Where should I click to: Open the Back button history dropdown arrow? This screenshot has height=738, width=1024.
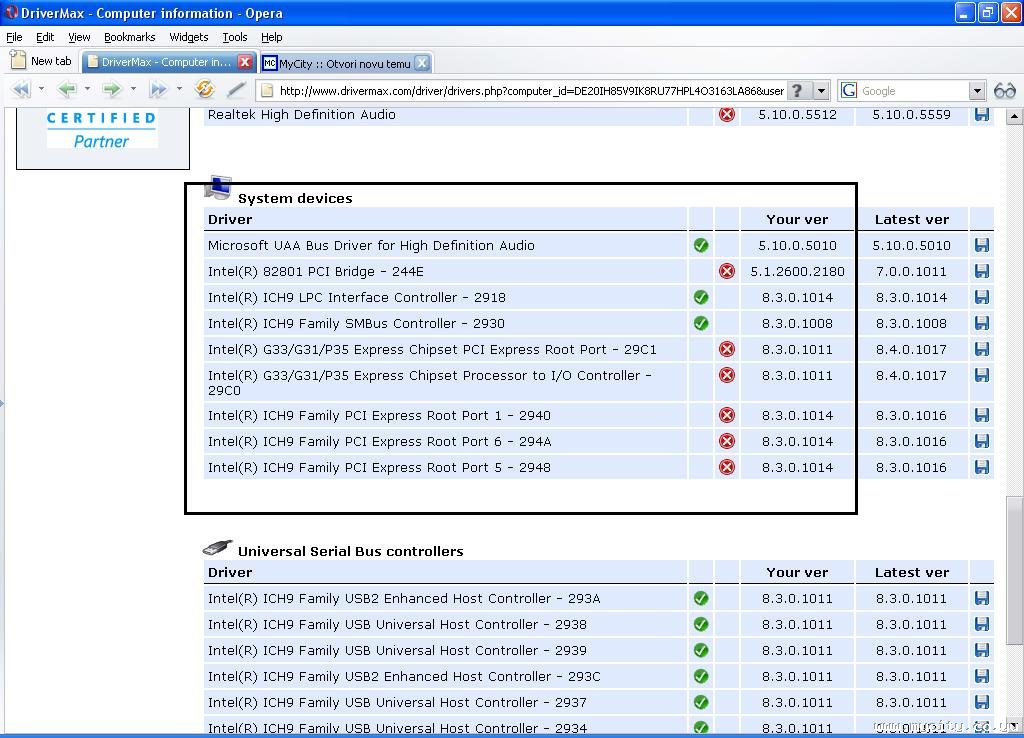click(x=87, y=90)
